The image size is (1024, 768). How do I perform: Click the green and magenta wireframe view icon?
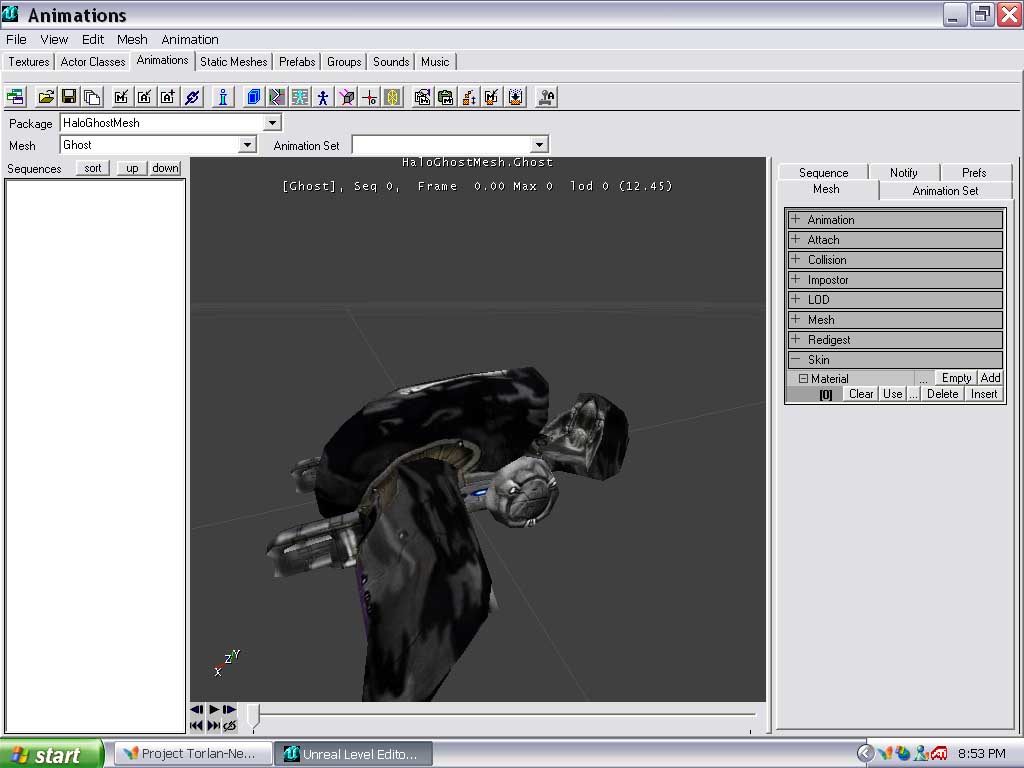276,97
